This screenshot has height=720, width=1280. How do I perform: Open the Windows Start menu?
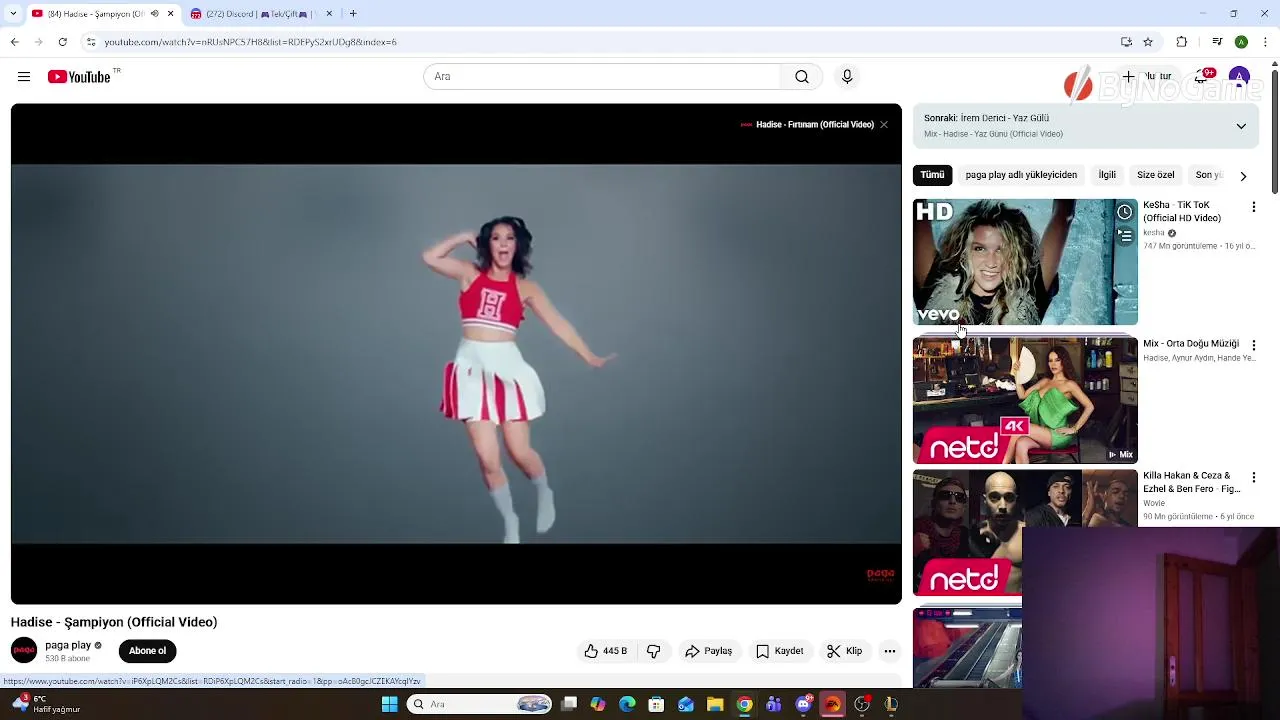(389, 705)
